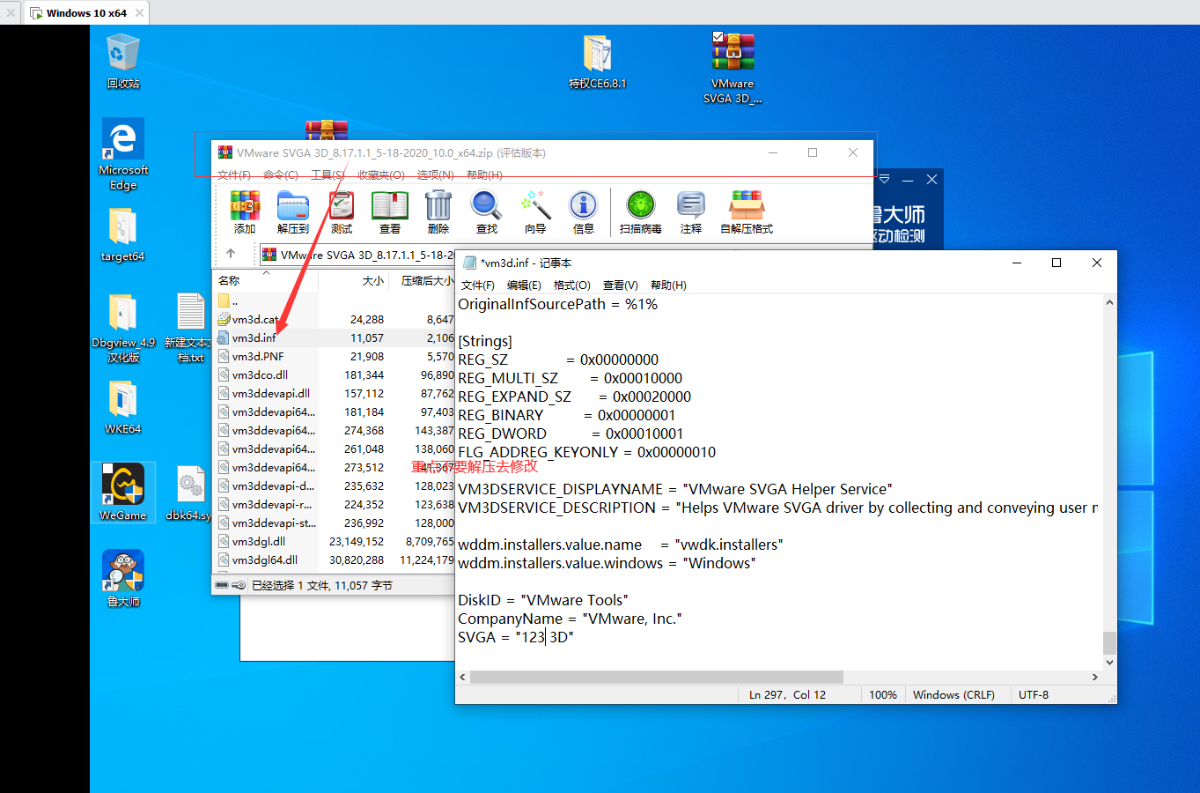Open the 选项(N) menu in WinRAR
The height and width of the screenshot is (793, 1200).
(x=435, y=175)
